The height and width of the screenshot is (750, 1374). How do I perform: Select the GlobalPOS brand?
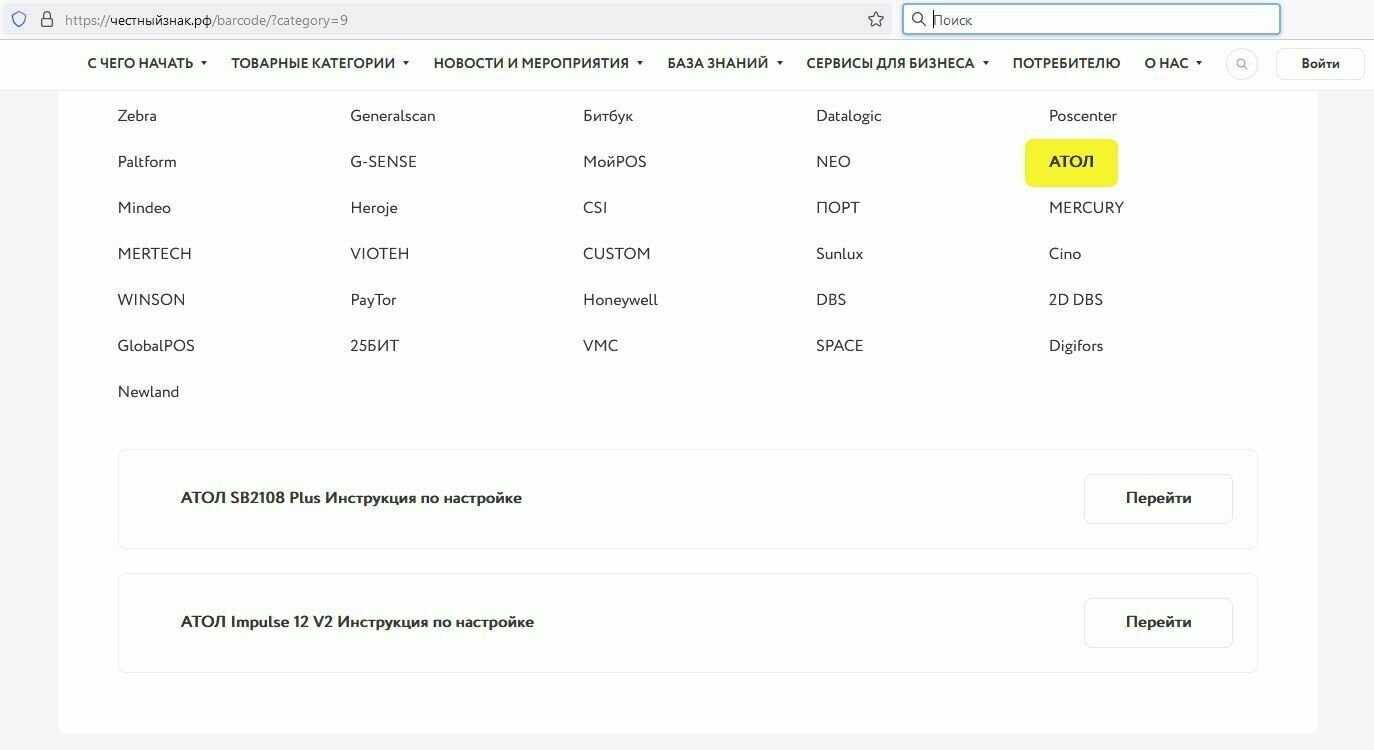(156, 346)
